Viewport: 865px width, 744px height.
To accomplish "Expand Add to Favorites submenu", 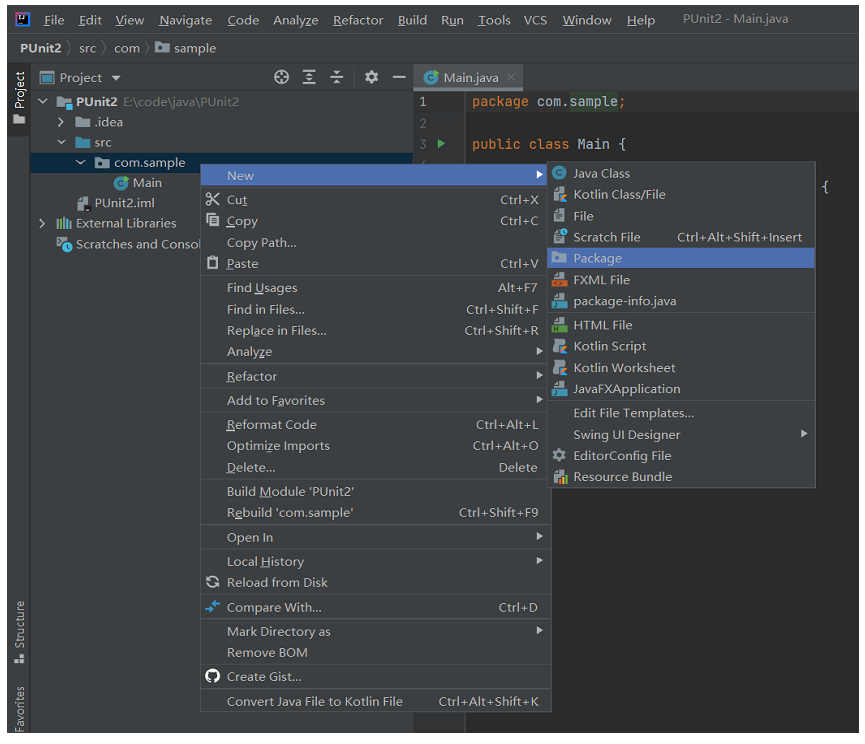I will [539, 400].
